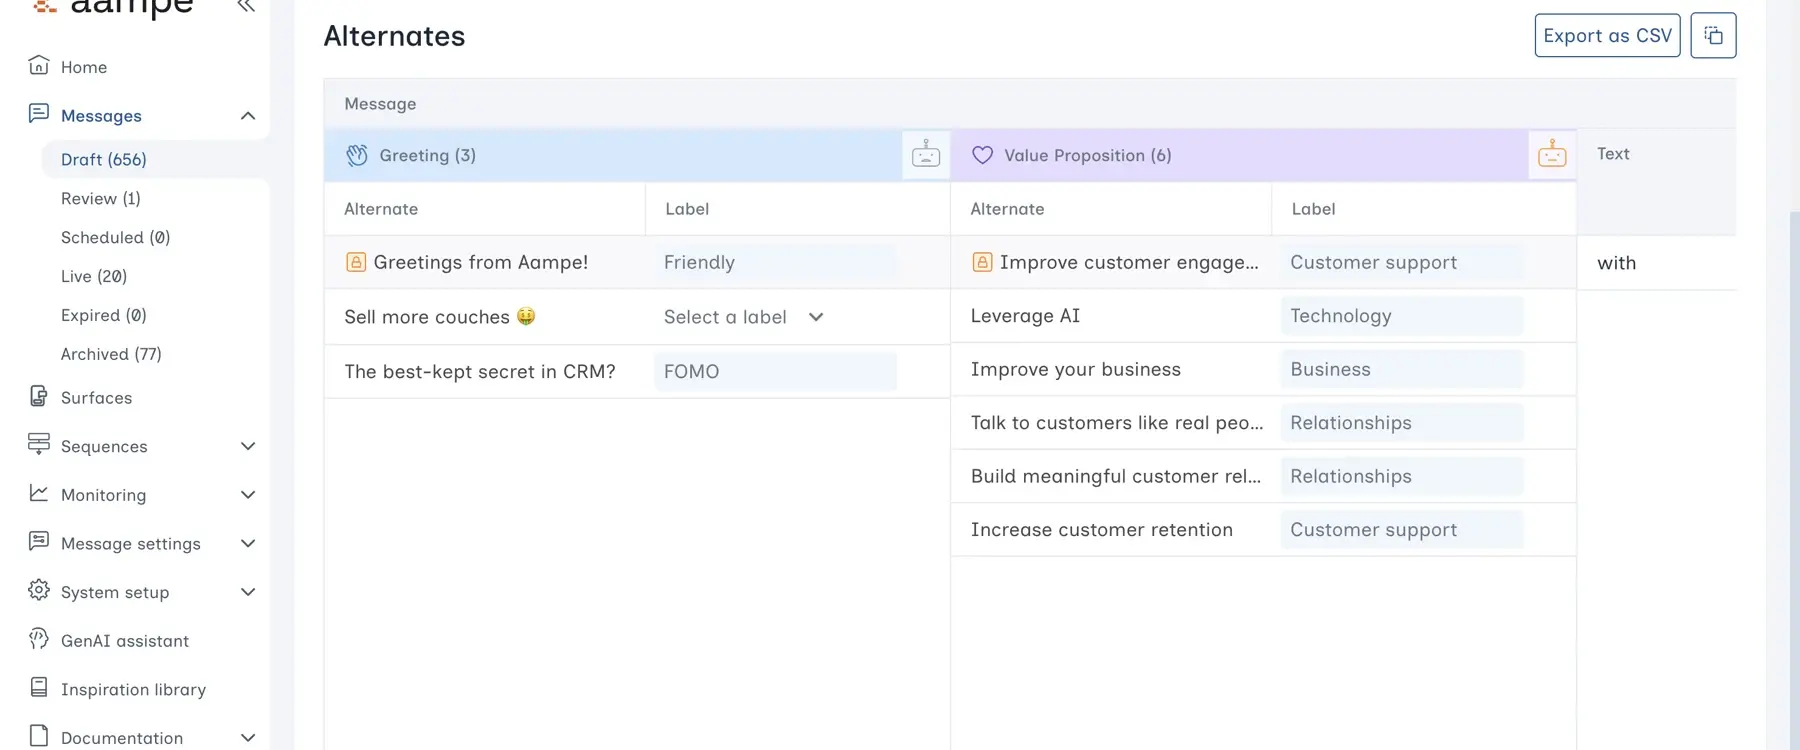Click the heart Value Proposition icon
Image resolution: width=1800 pixels, height=750 pixels.
click(x=983, y=155)
